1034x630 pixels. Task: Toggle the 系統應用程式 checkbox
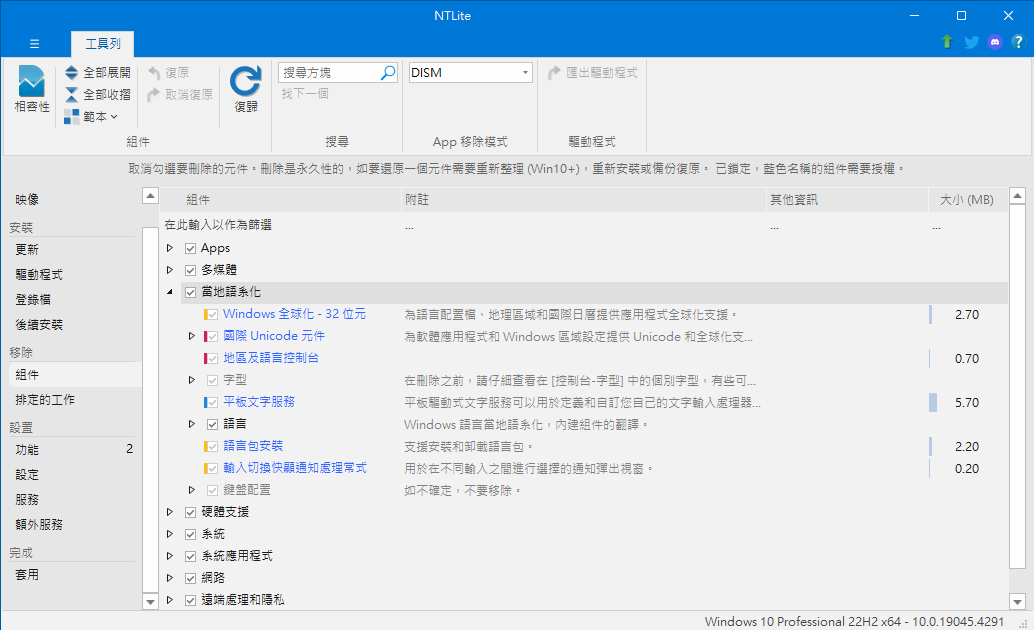[191, 556]
